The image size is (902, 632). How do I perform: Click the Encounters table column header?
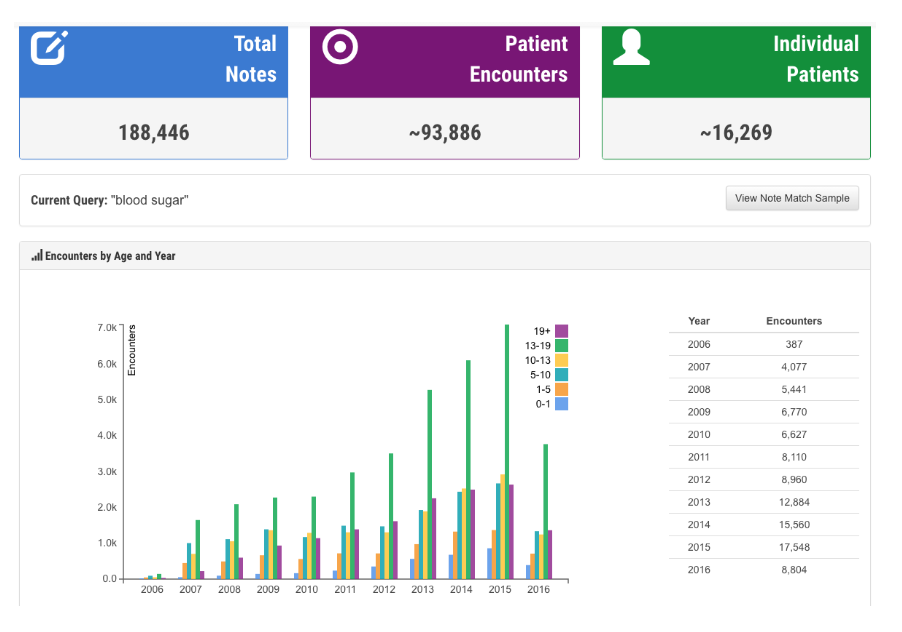tap(794, 321)
